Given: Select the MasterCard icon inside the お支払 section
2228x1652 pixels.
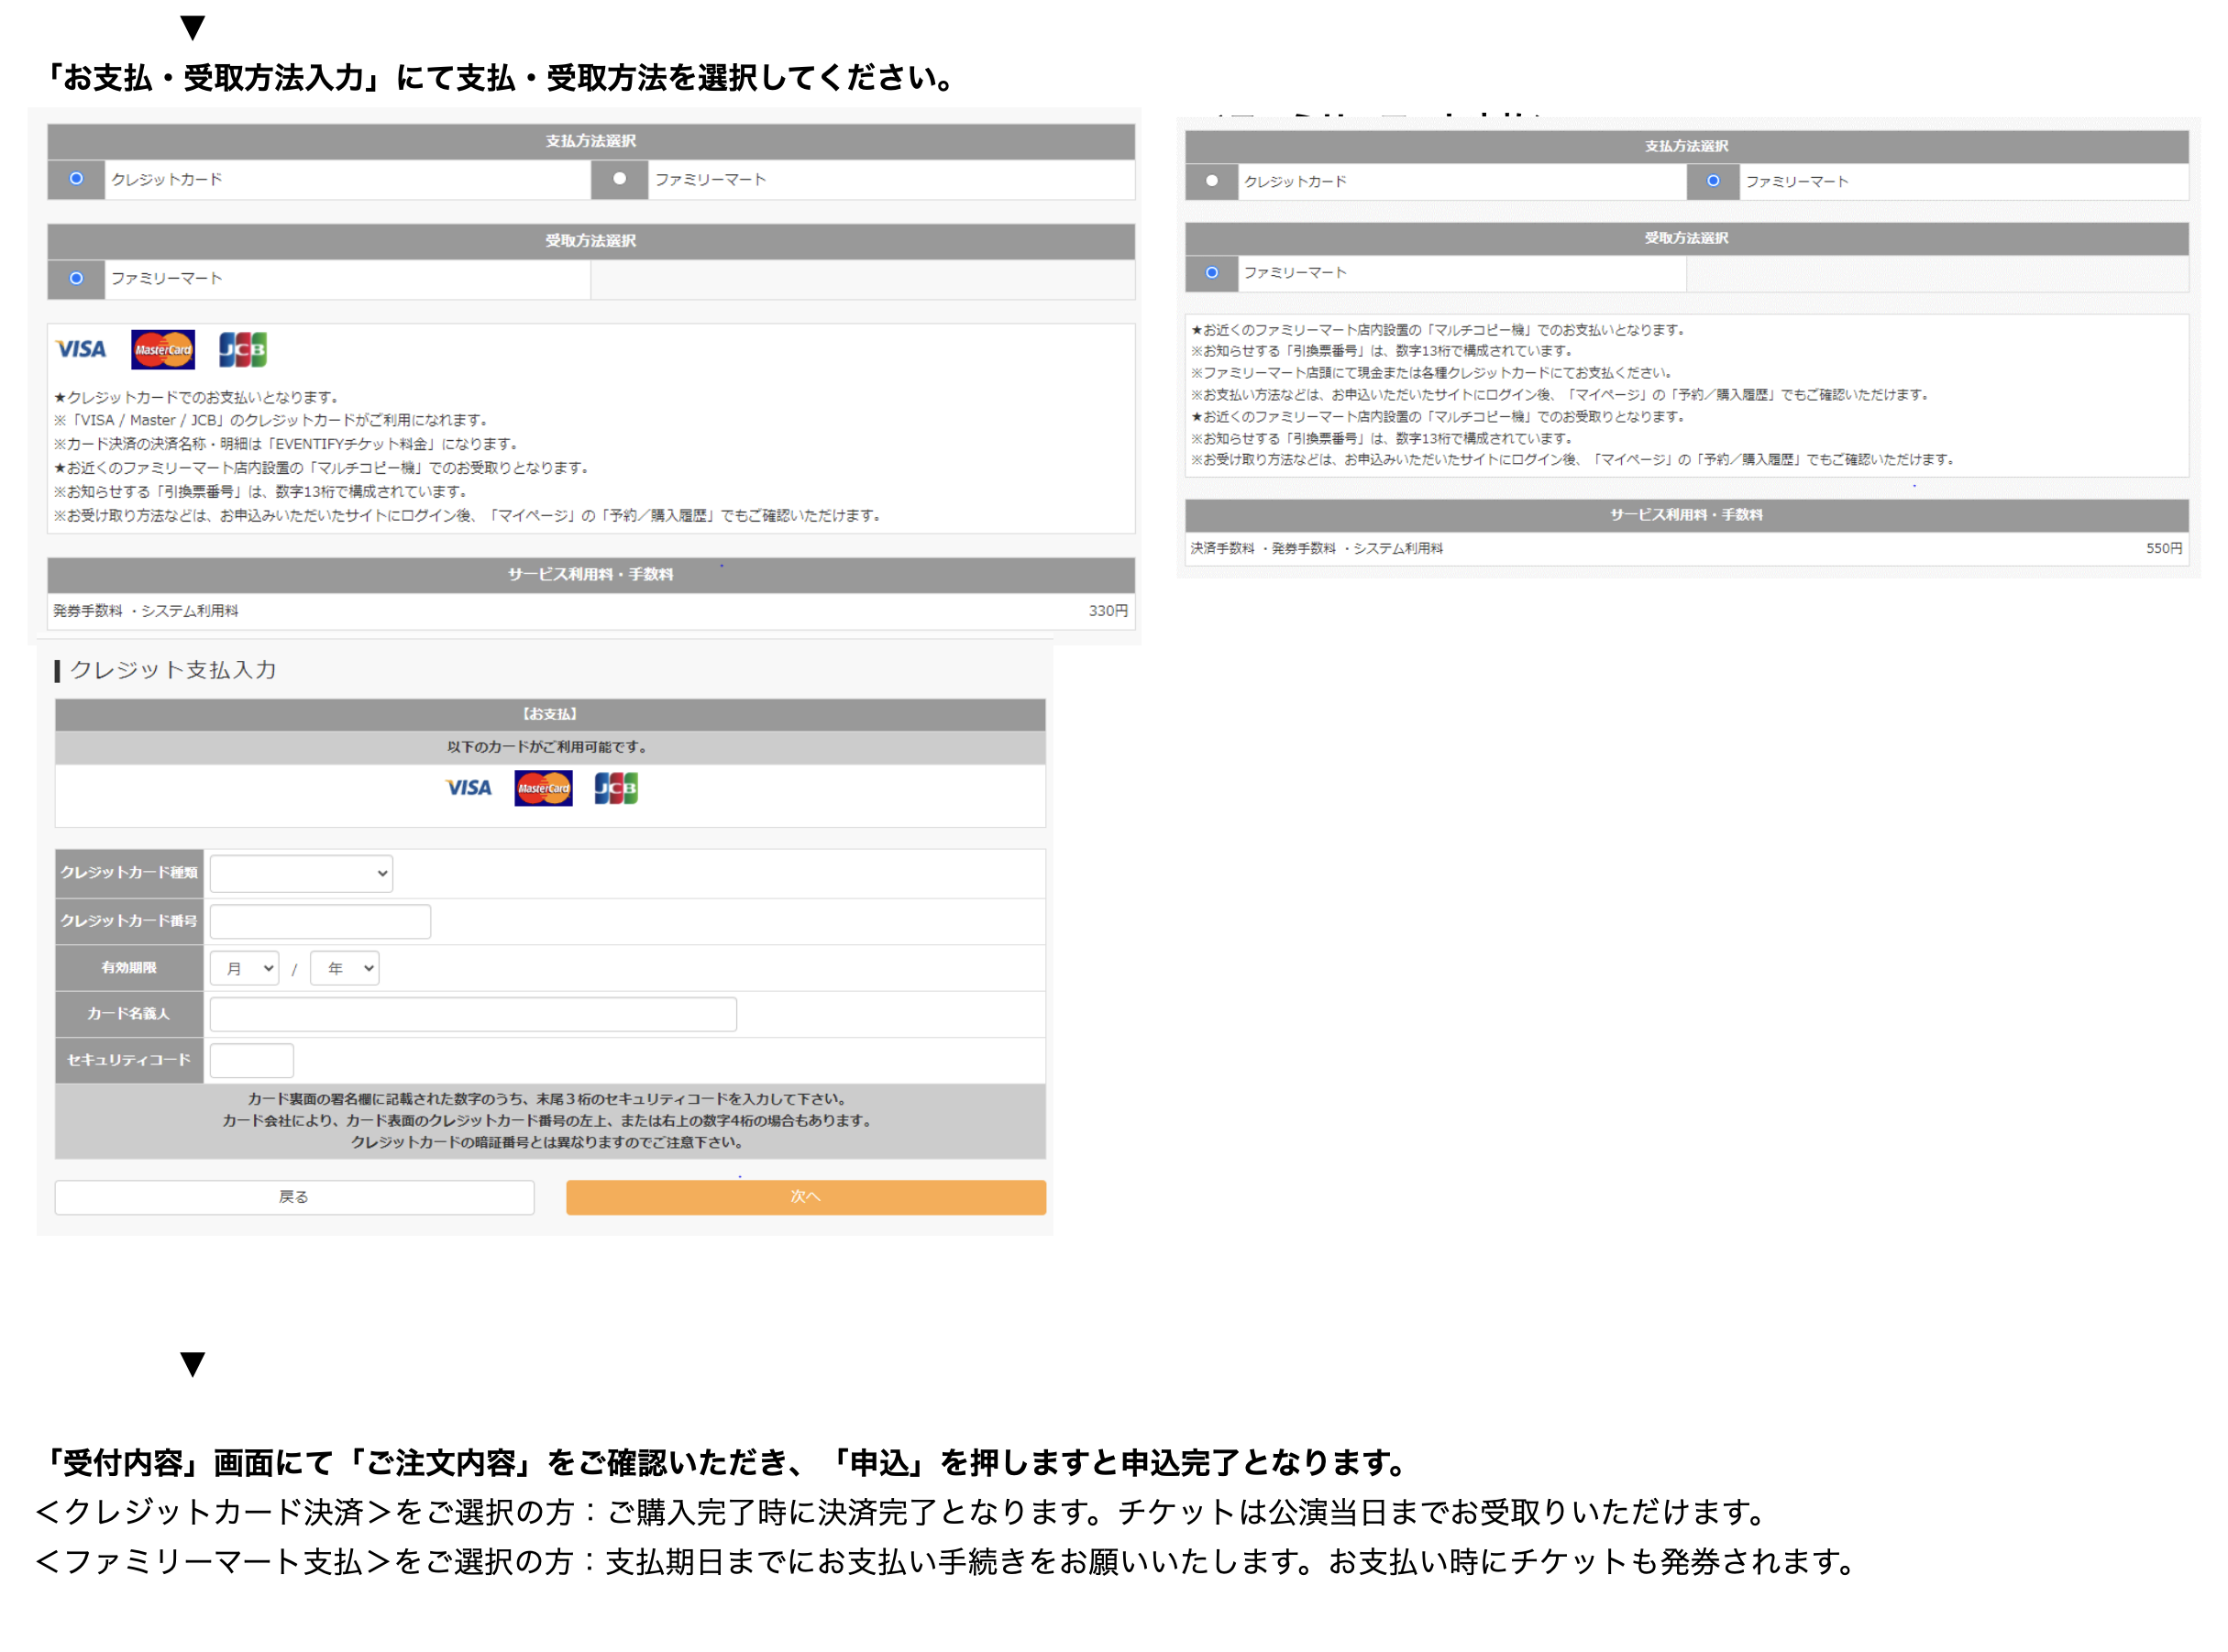Looking at the screenshot, I should (543, 789).
